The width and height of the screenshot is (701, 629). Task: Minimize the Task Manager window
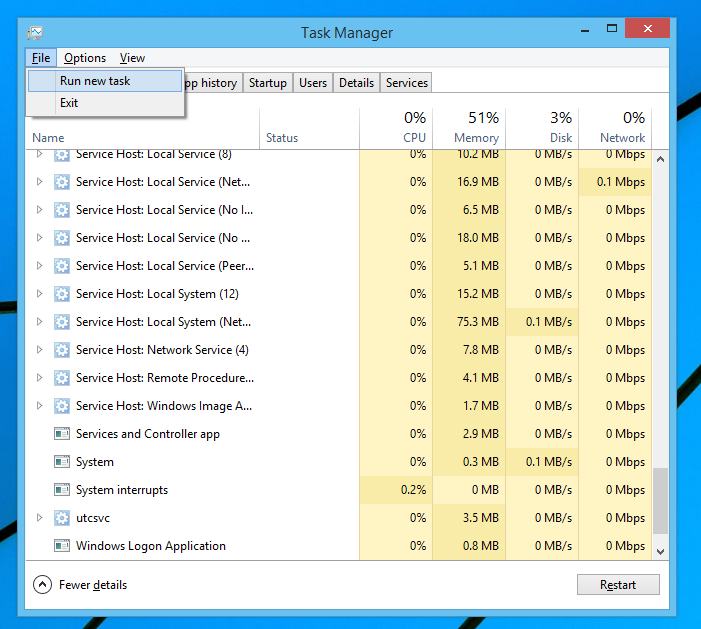tap(585, 30)
